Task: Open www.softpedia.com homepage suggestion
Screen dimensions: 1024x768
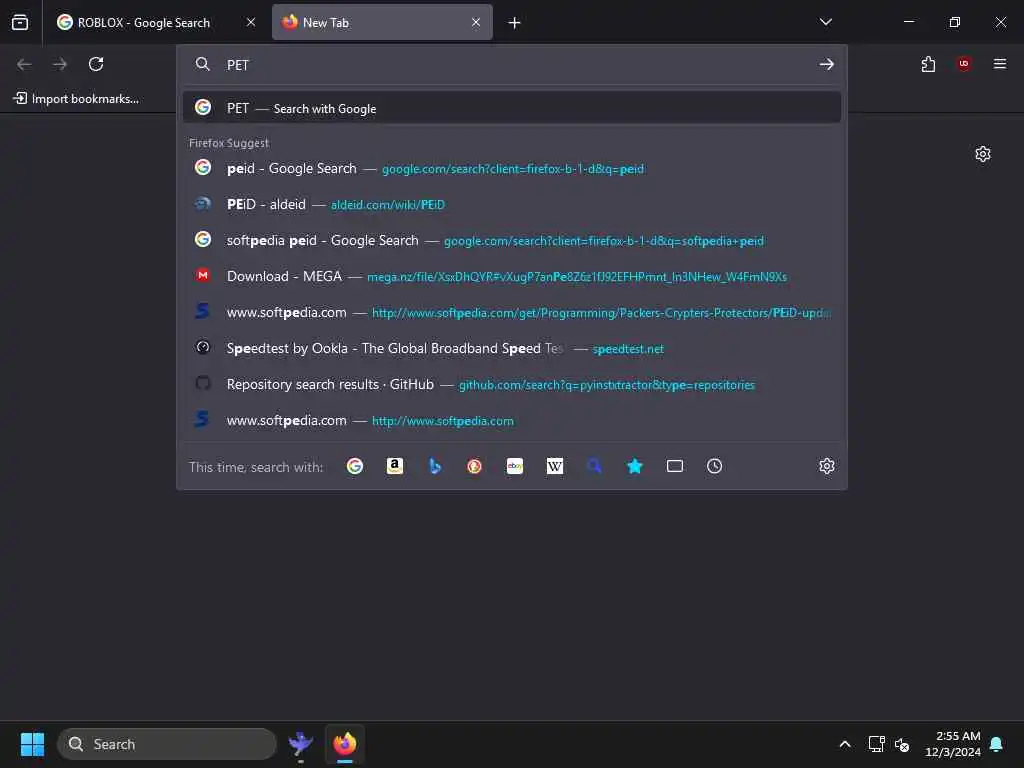Action: [x=511, y=421]
